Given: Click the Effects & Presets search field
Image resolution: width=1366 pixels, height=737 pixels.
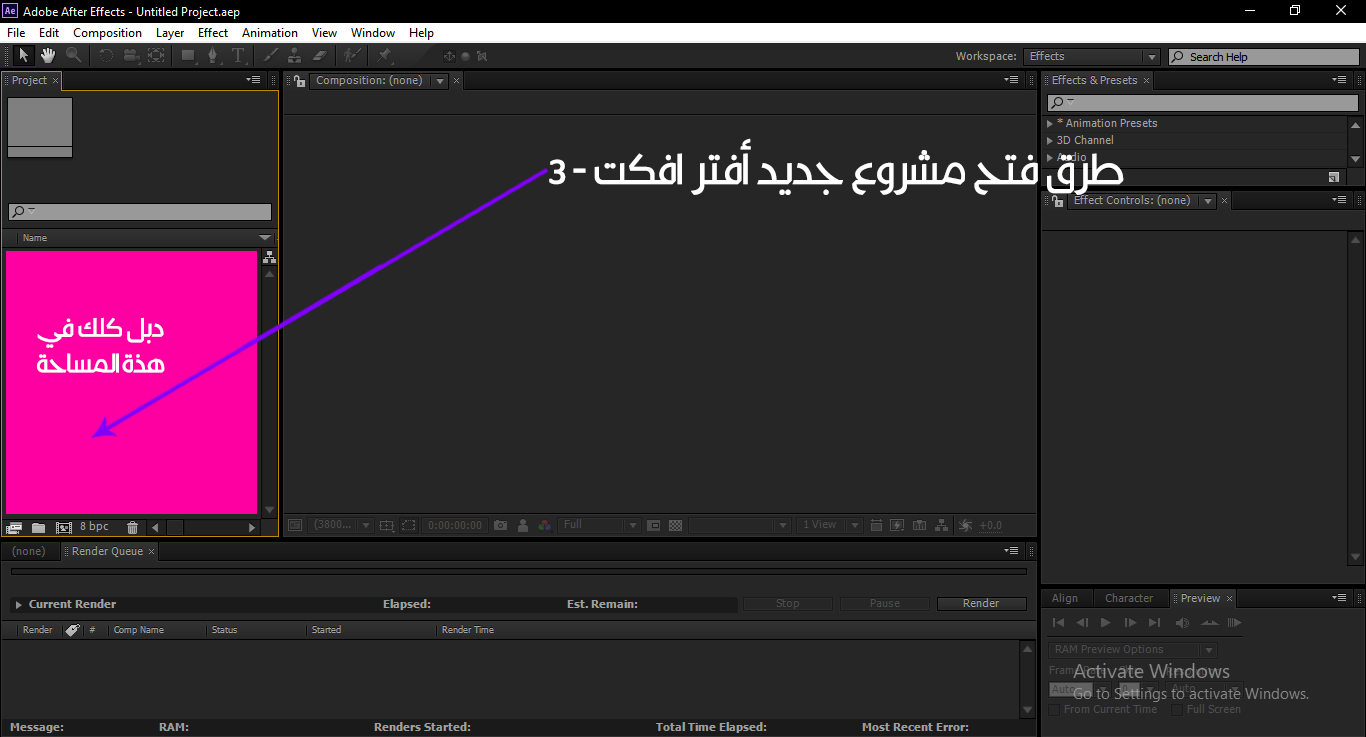Looking at the screenshot, I should click(x=1203, y=103).
